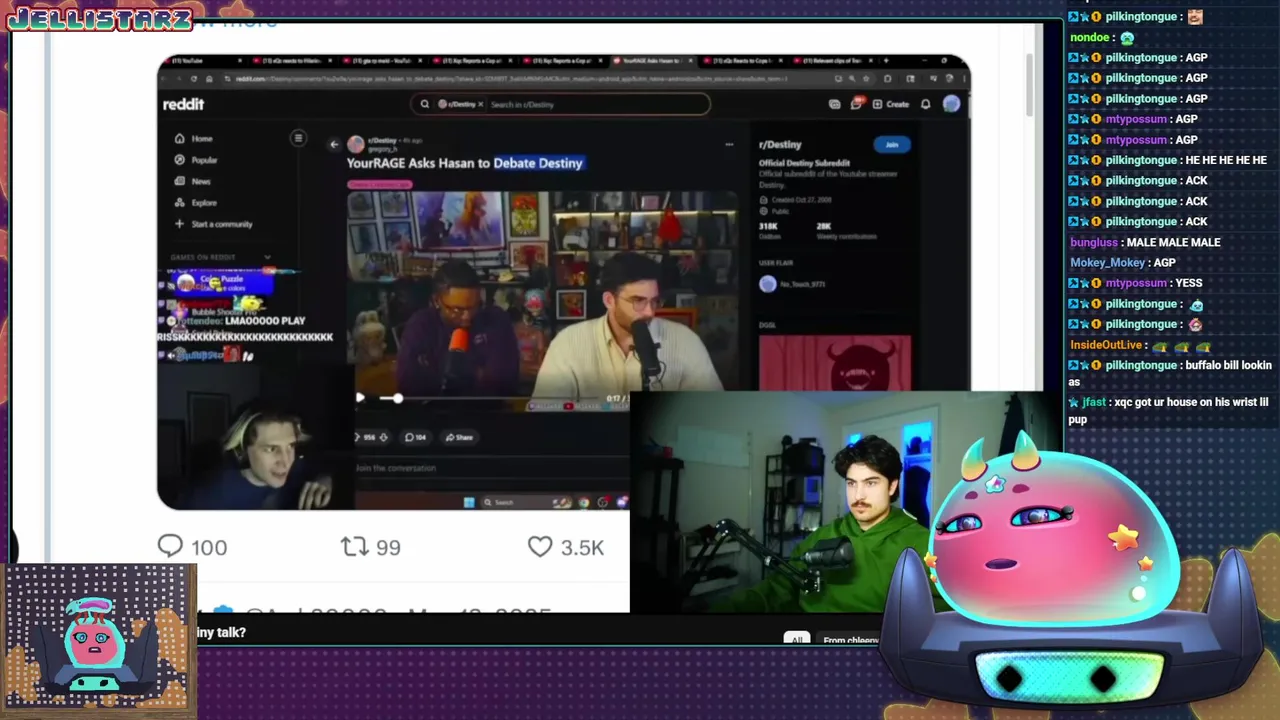Click the reddit Create post button
Screen dimensions: 1280x720
click(891, 104)
